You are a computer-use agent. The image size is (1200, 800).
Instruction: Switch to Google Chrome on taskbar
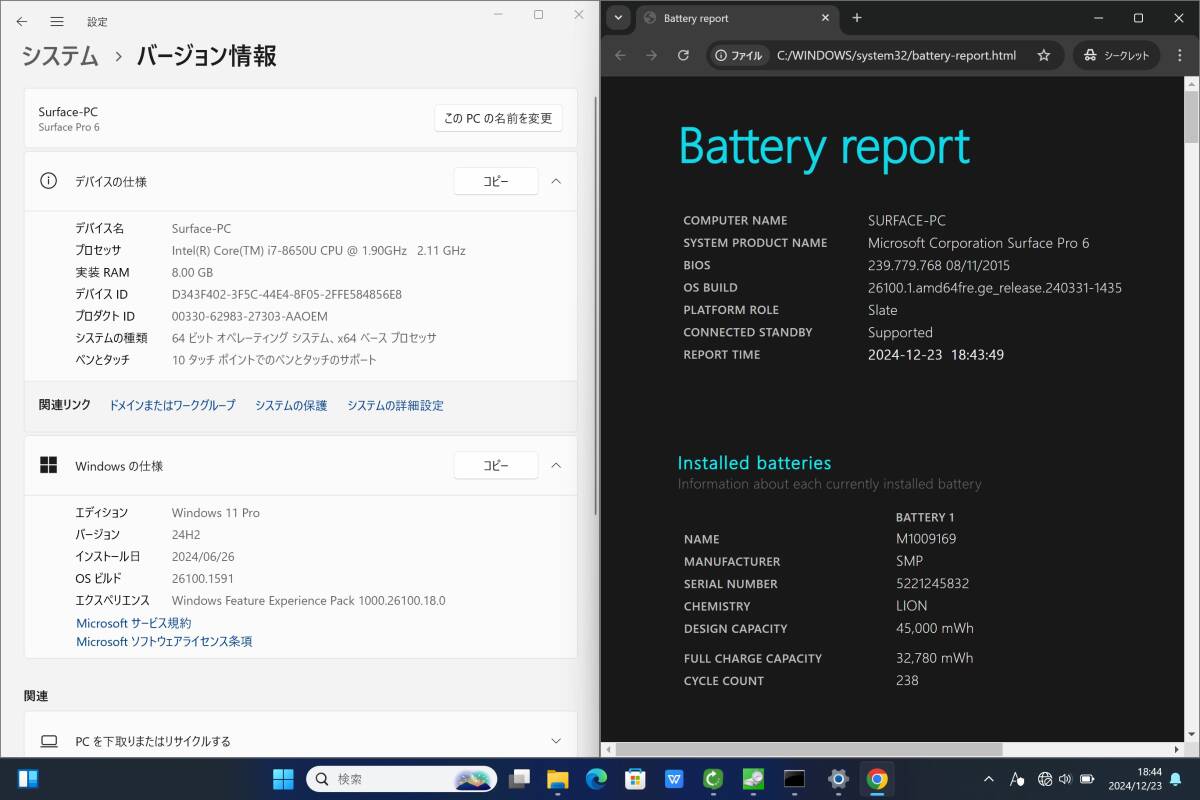[x=877, y=778]
